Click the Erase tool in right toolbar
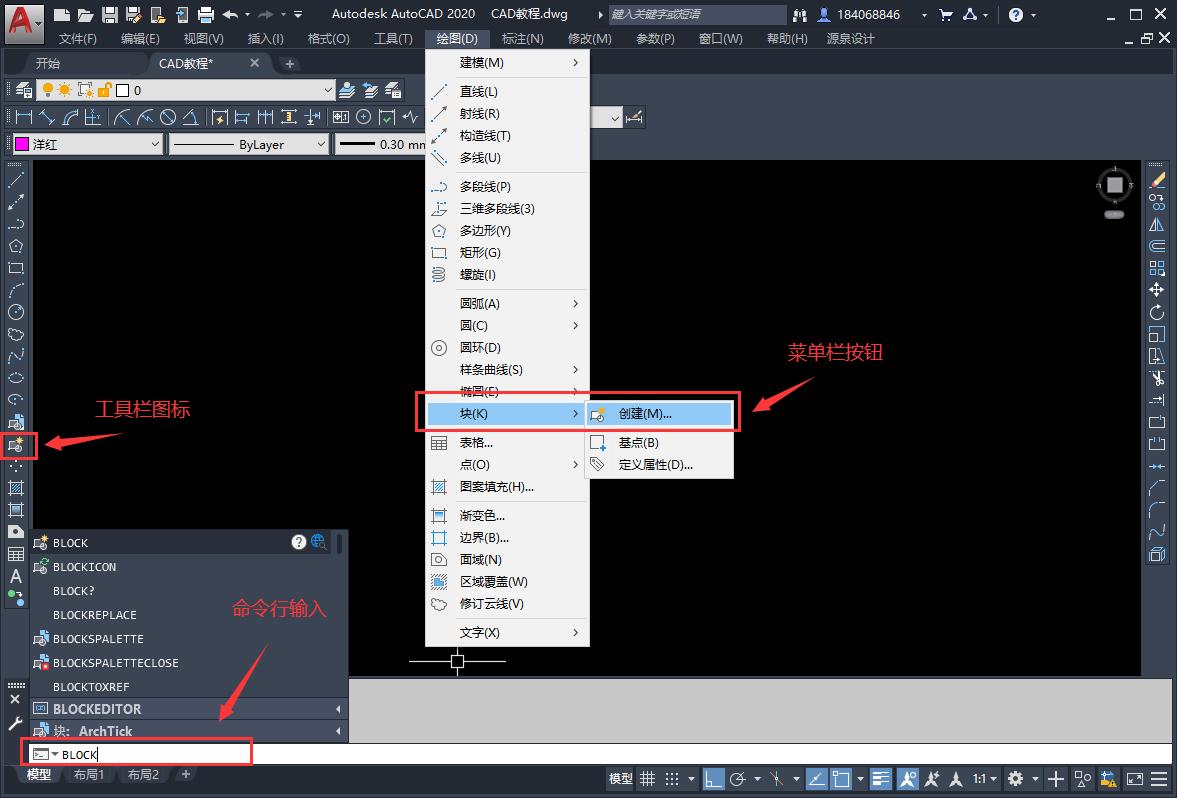1177x798 pixels. tap(1157, 180)
